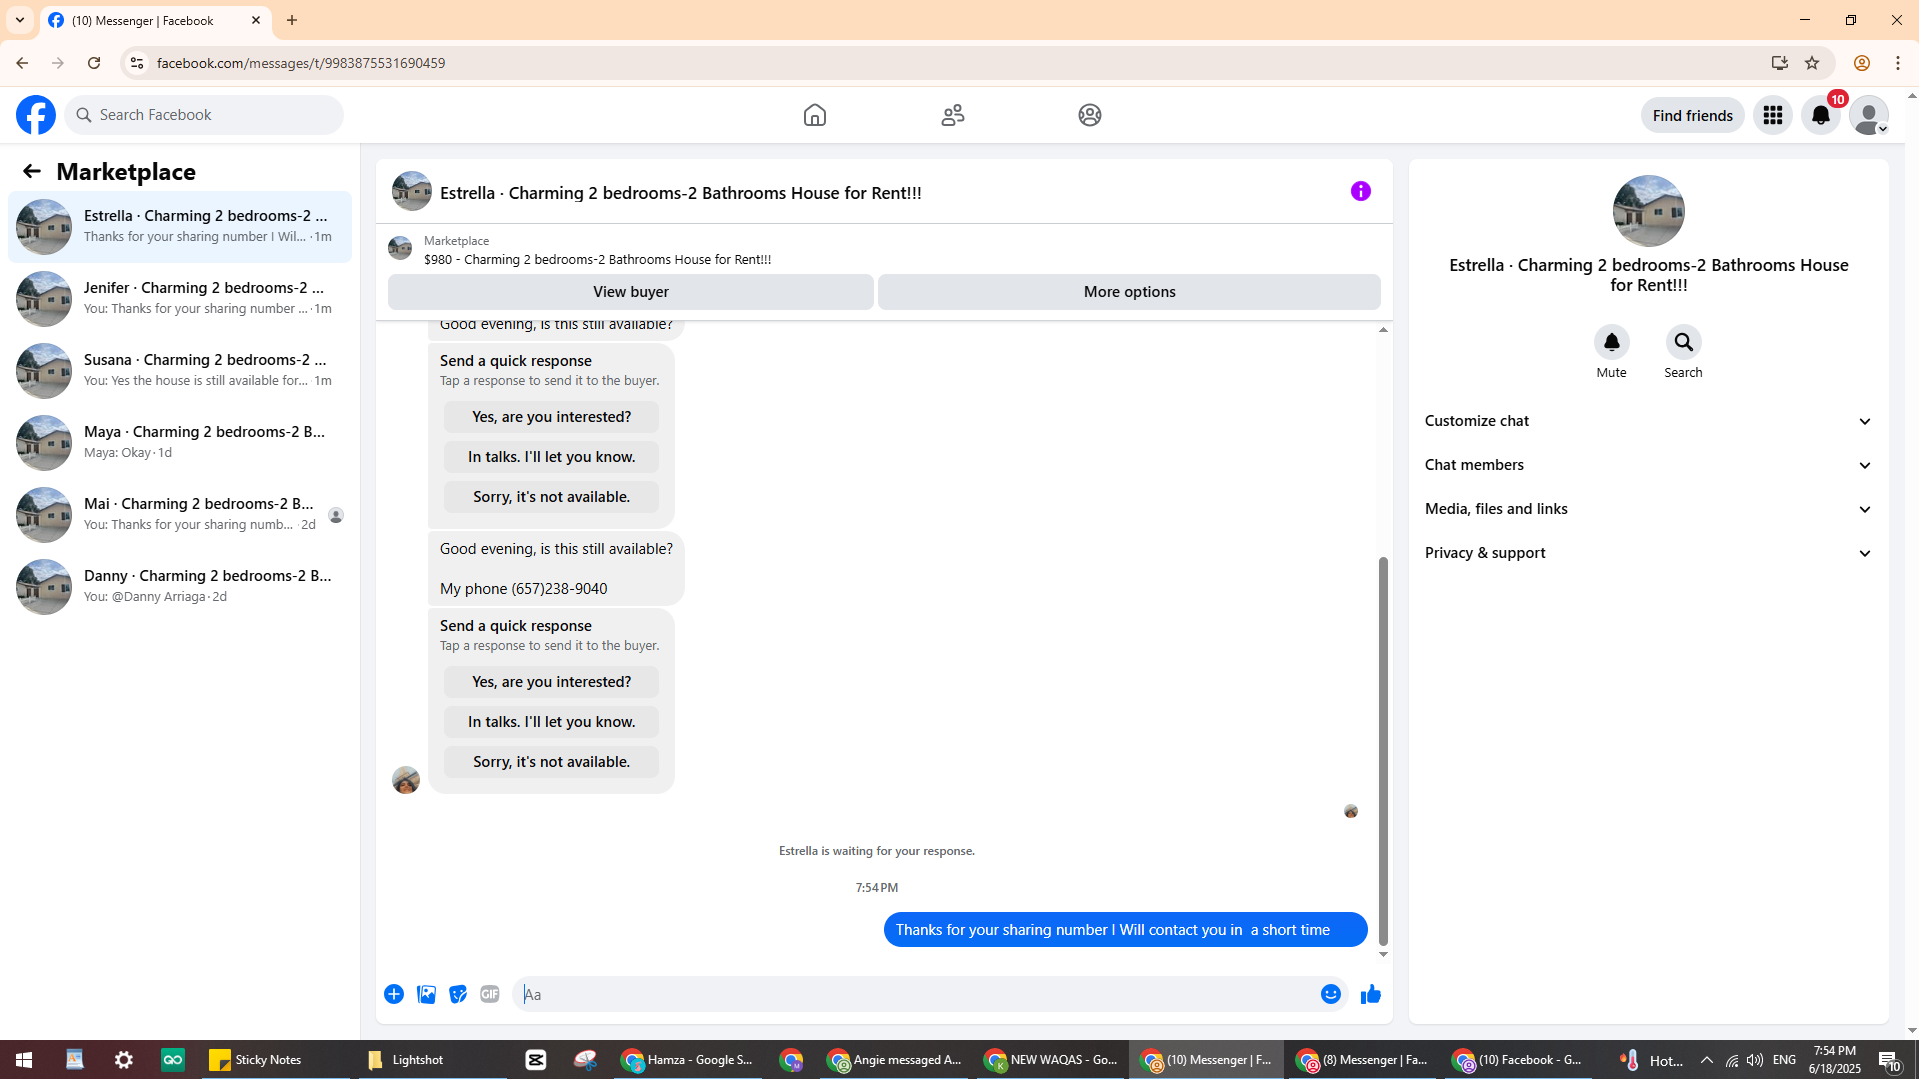
Task: Send upper 'Sorry, it's not available.' reply
Action: click(x=552, y=497)
